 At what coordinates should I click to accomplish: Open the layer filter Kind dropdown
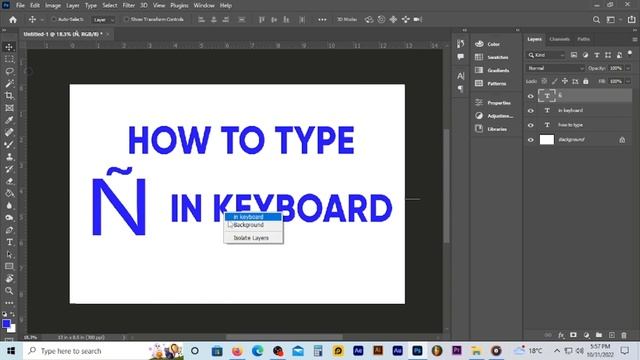[546, 55]
